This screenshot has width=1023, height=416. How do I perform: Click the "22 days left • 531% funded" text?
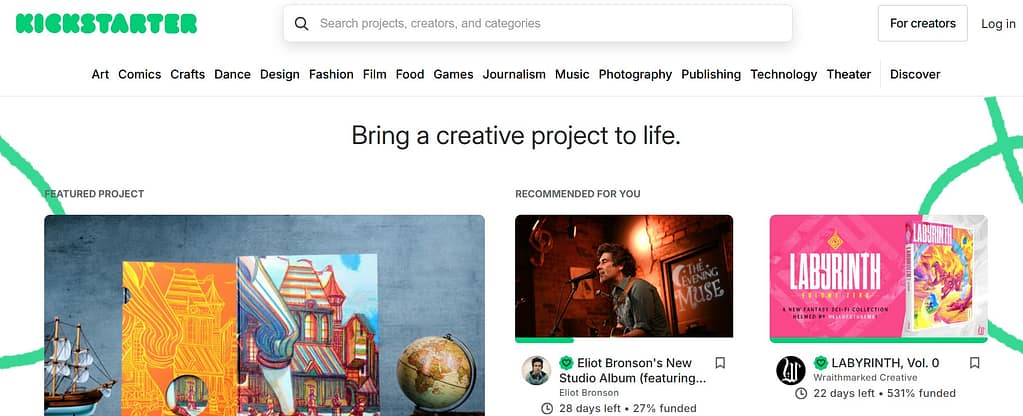coord(884,393)
